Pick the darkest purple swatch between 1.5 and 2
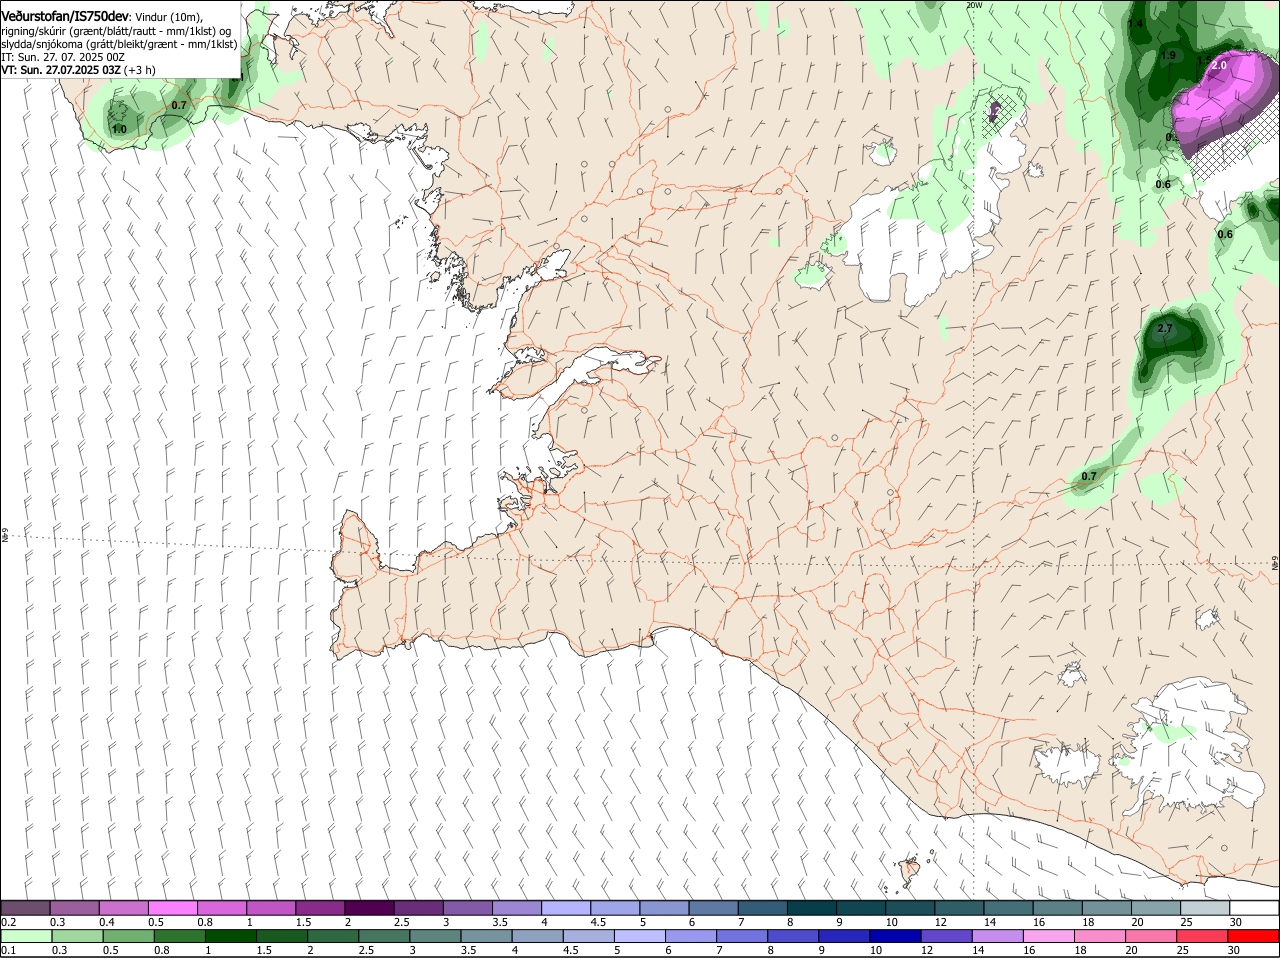1280x958 pixels. tap(368, 908)
